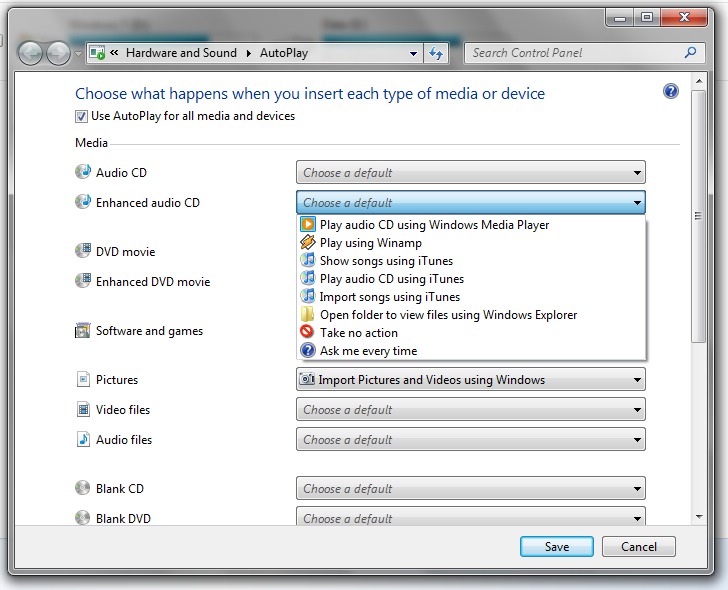728x590 pixels.
Task: Click the Enhanced DVD movie label
Action: pyautogui.click(x=153, y=282)
